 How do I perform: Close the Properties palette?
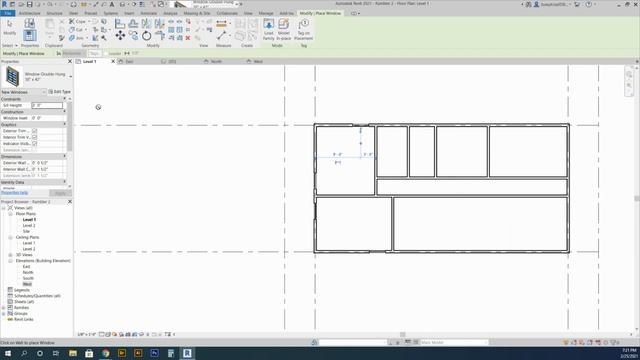pyautogui.click(x=69, y=62)
